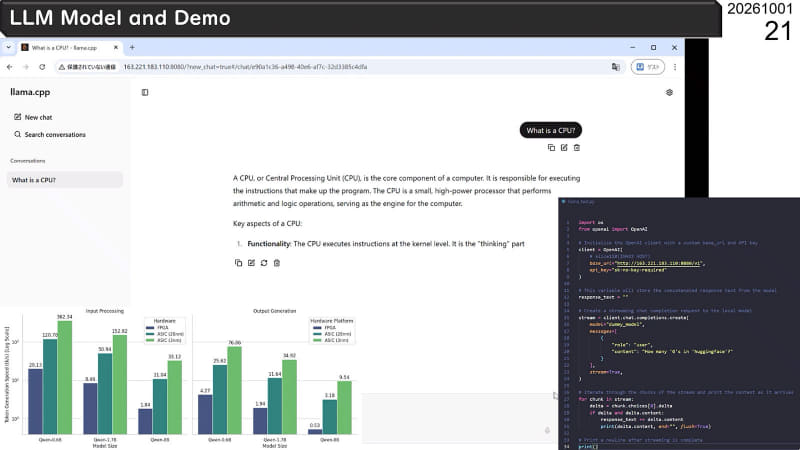Viewport: 800px width, 450px height.
Task: Collapse the llama.cpp sidebar panel icon
Action: 145,92
